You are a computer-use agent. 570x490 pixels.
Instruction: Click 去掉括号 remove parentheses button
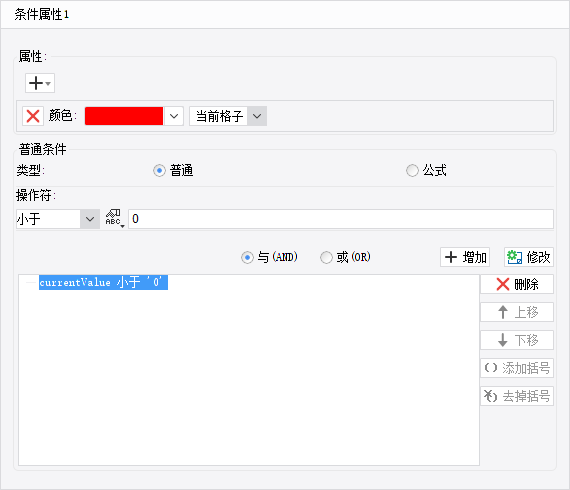pyautogui.click(x=517, y=396)
